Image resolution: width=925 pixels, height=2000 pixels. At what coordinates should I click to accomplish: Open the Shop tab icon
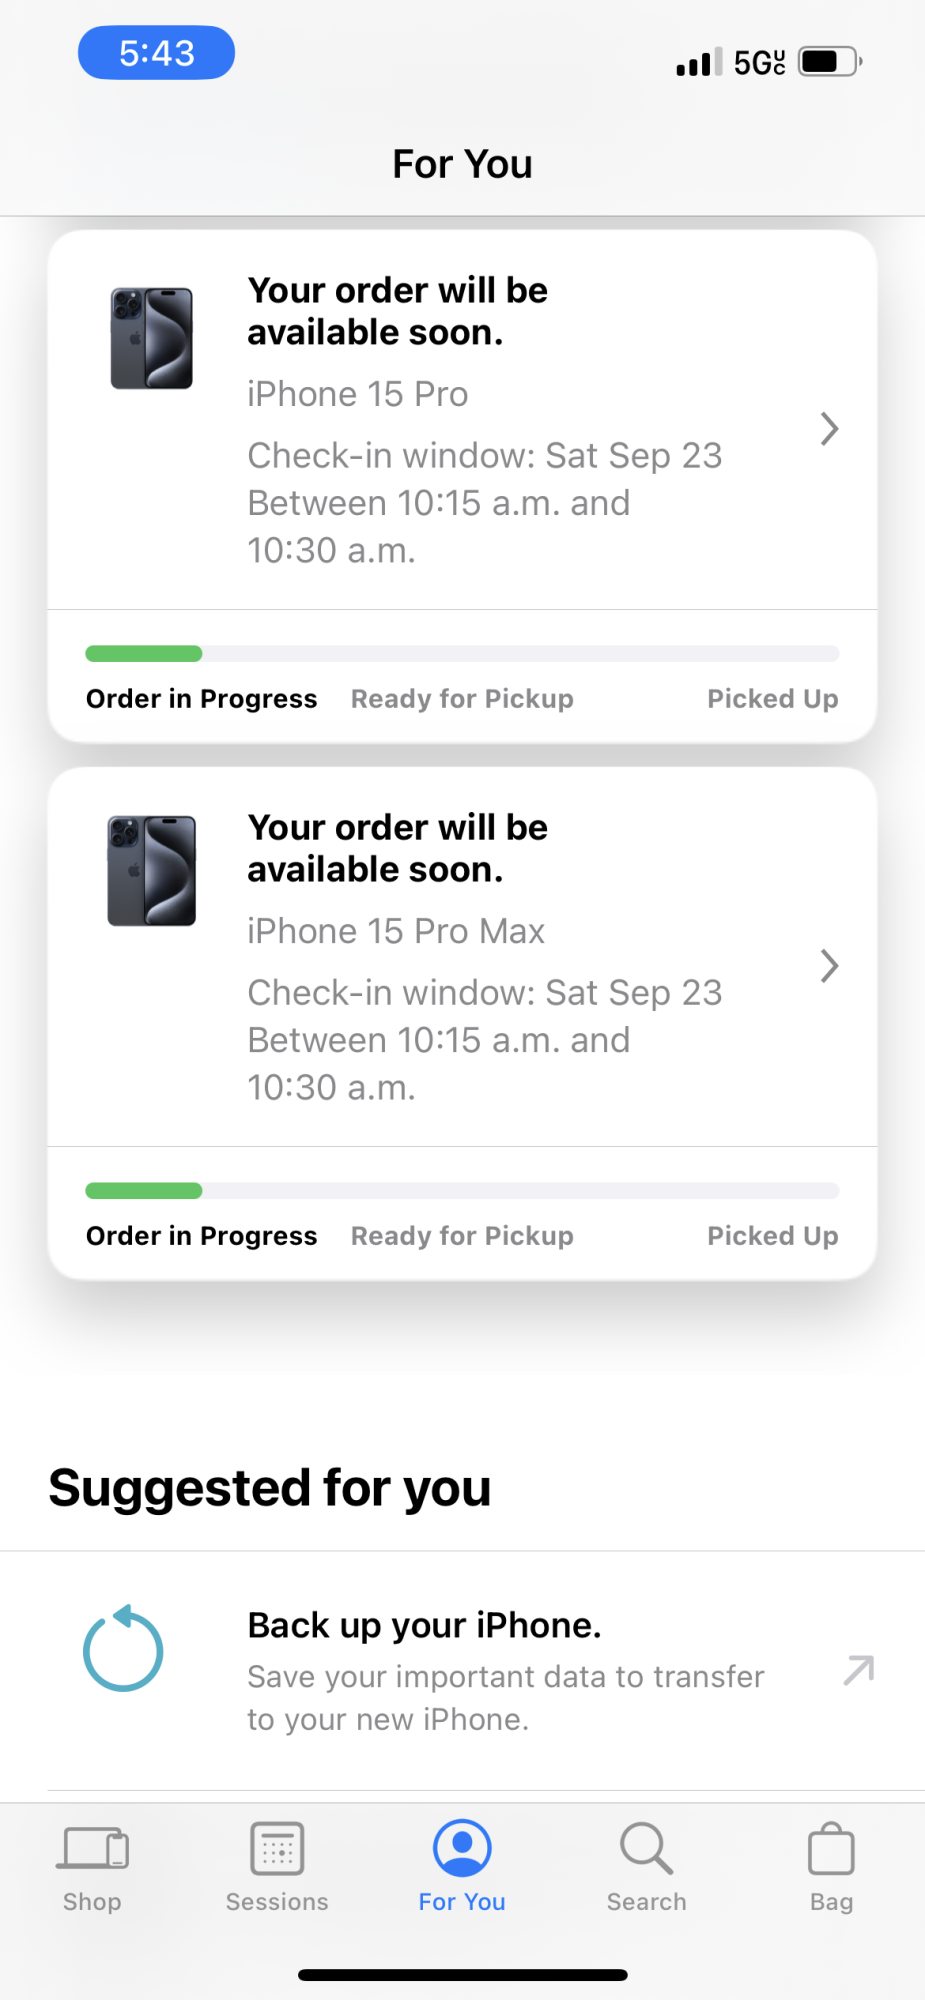[x=92, y=1848]
